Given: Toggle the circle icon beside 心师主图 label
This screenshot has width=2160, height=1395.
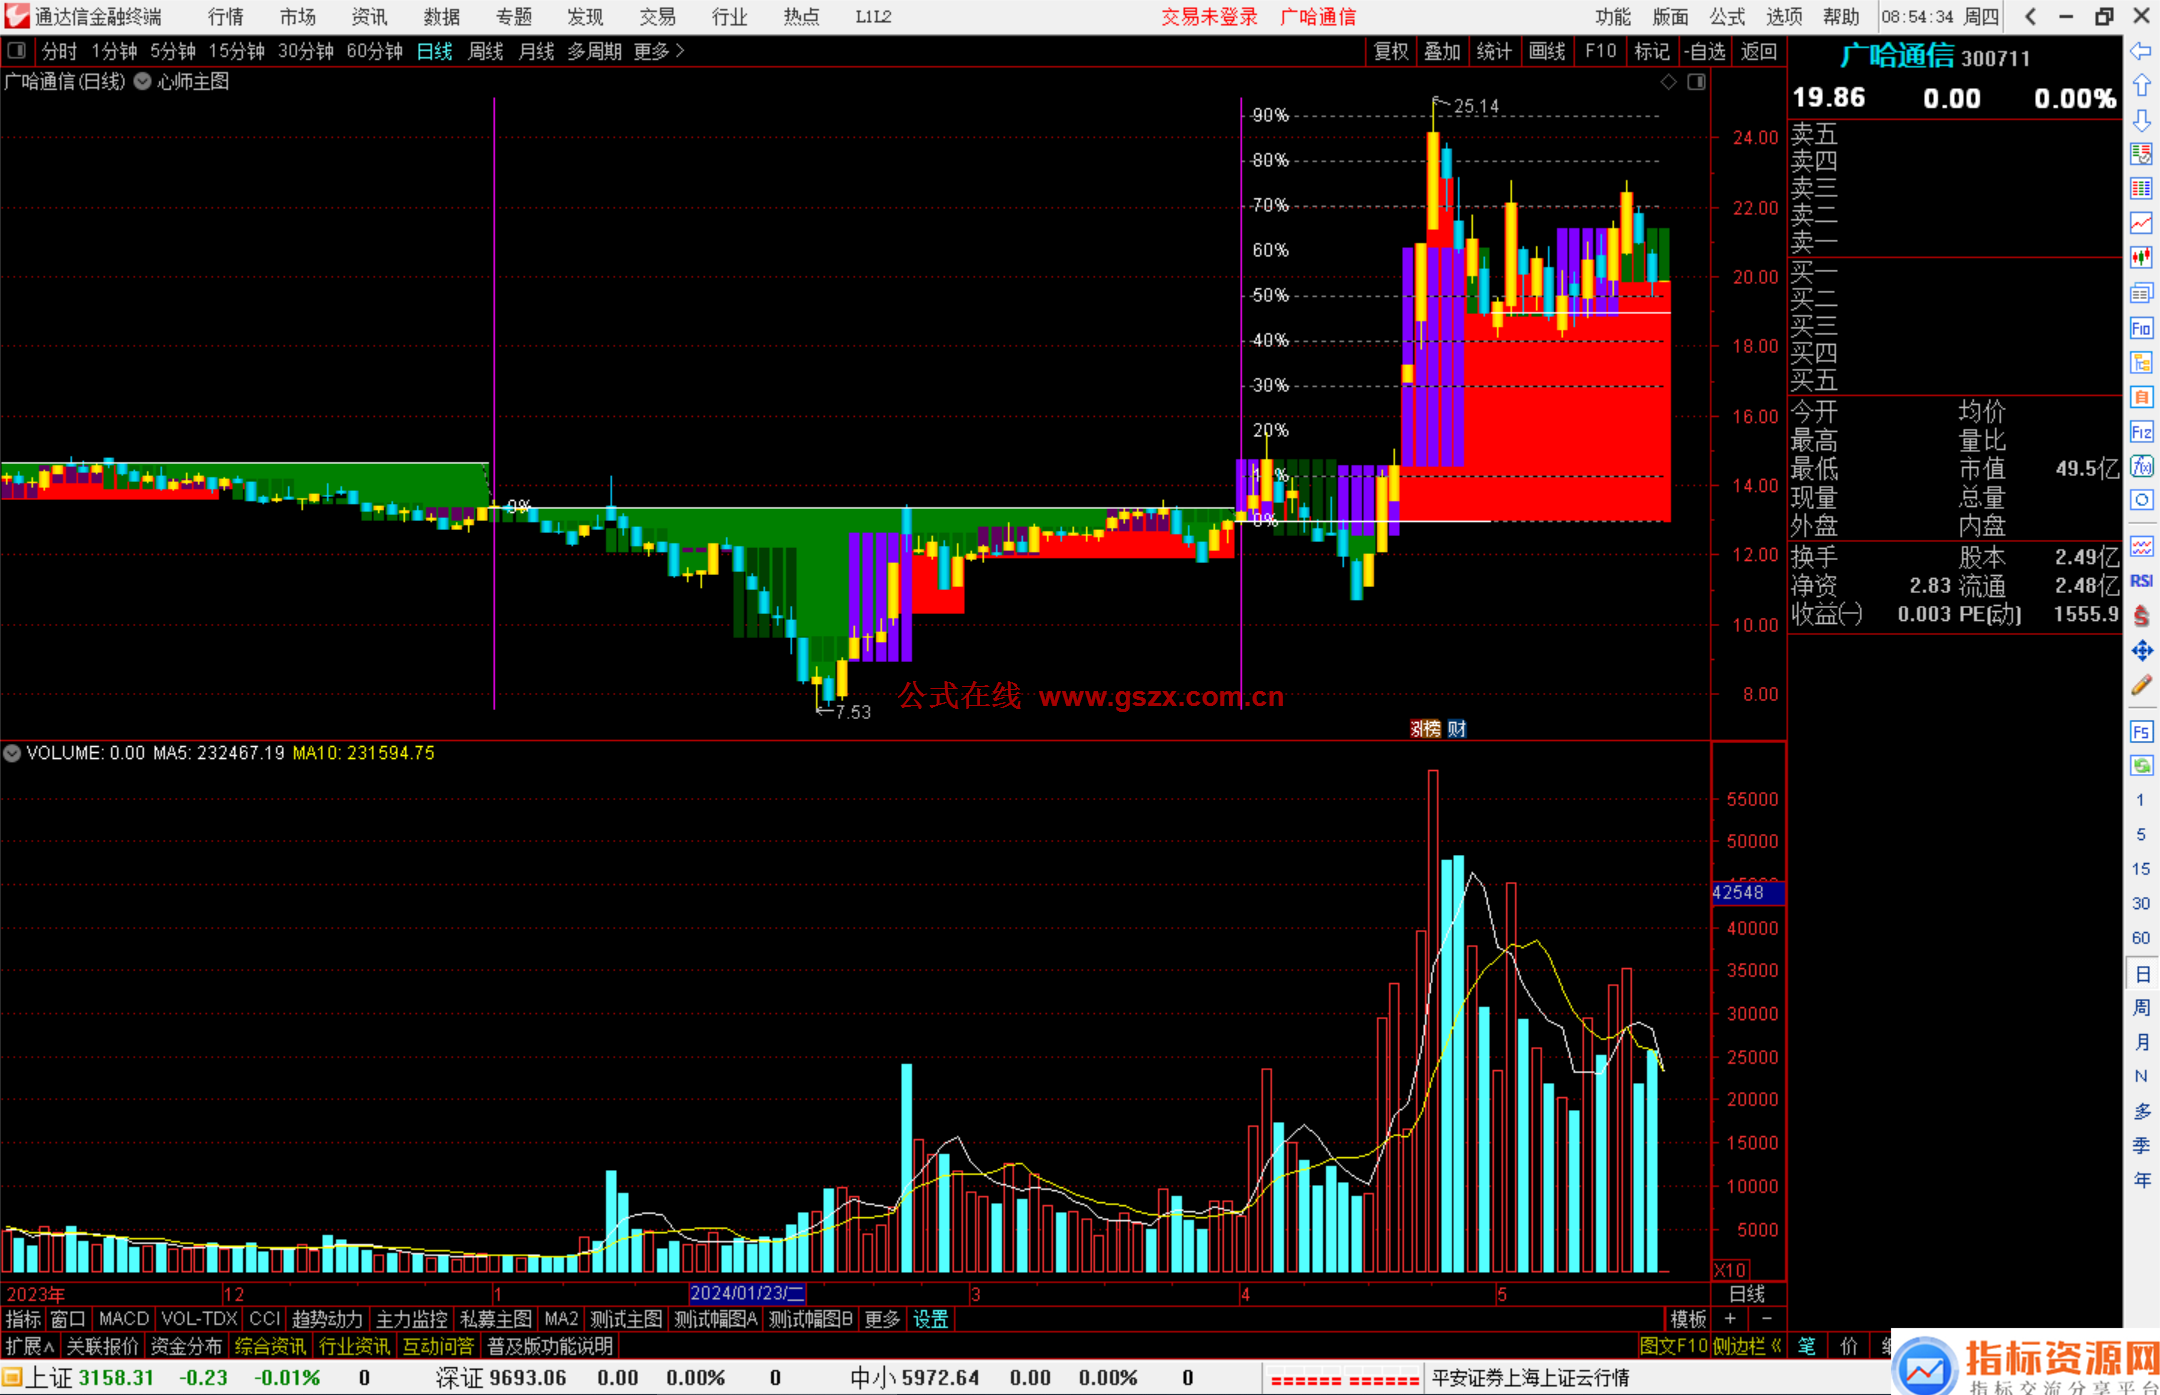Looking at the screenshot, I should (x=143, y=82).
